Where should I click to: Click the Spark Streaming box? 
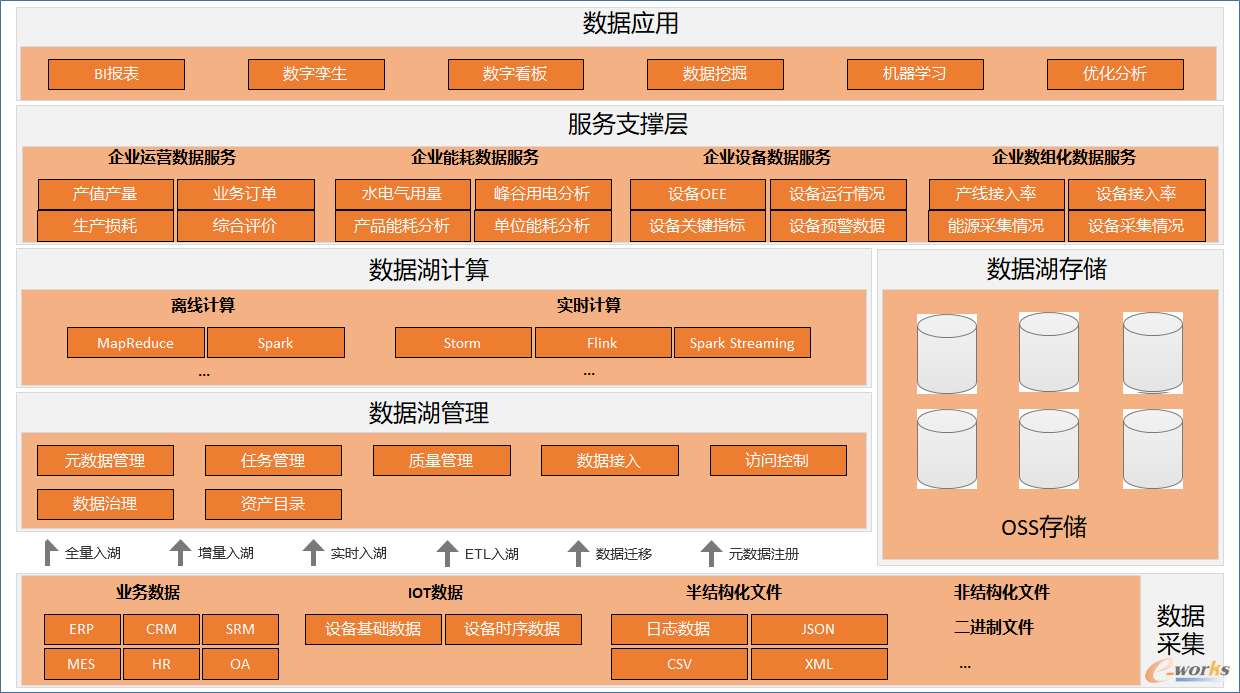pos(742,343)
